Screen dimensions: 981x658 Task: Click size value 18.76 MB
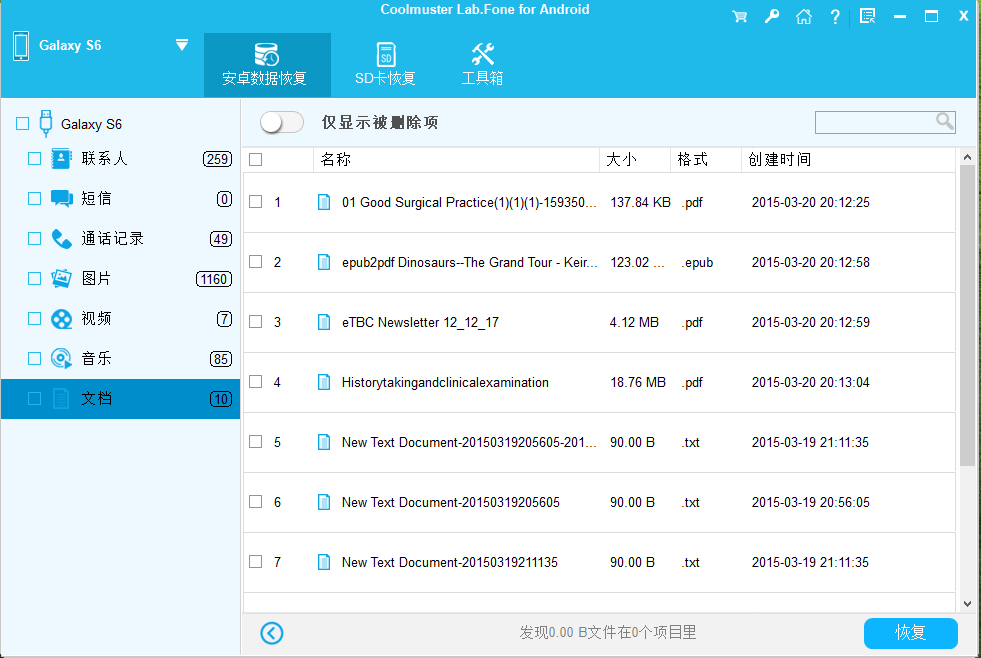click(638, 382)
